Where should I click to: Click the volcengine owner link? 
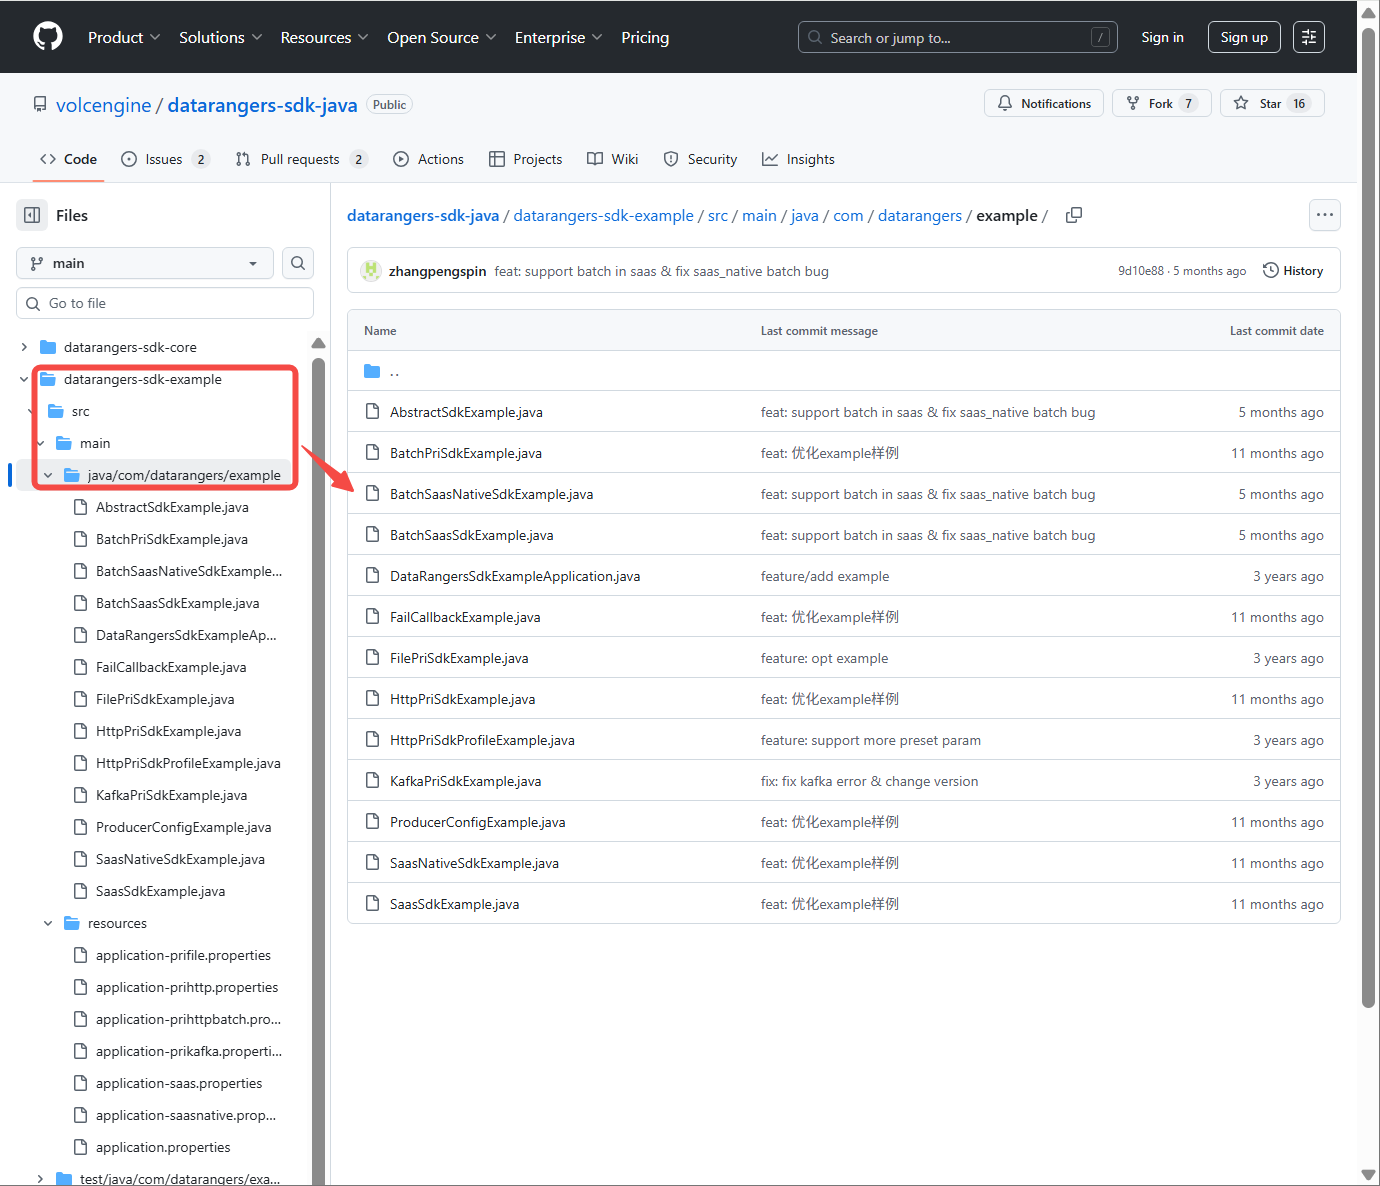(x=104, y=105)
